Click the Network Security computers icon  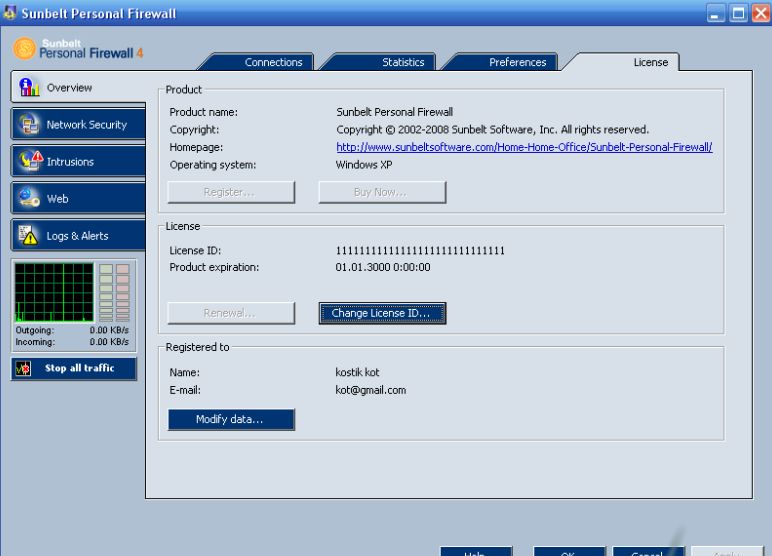[30, 124]
